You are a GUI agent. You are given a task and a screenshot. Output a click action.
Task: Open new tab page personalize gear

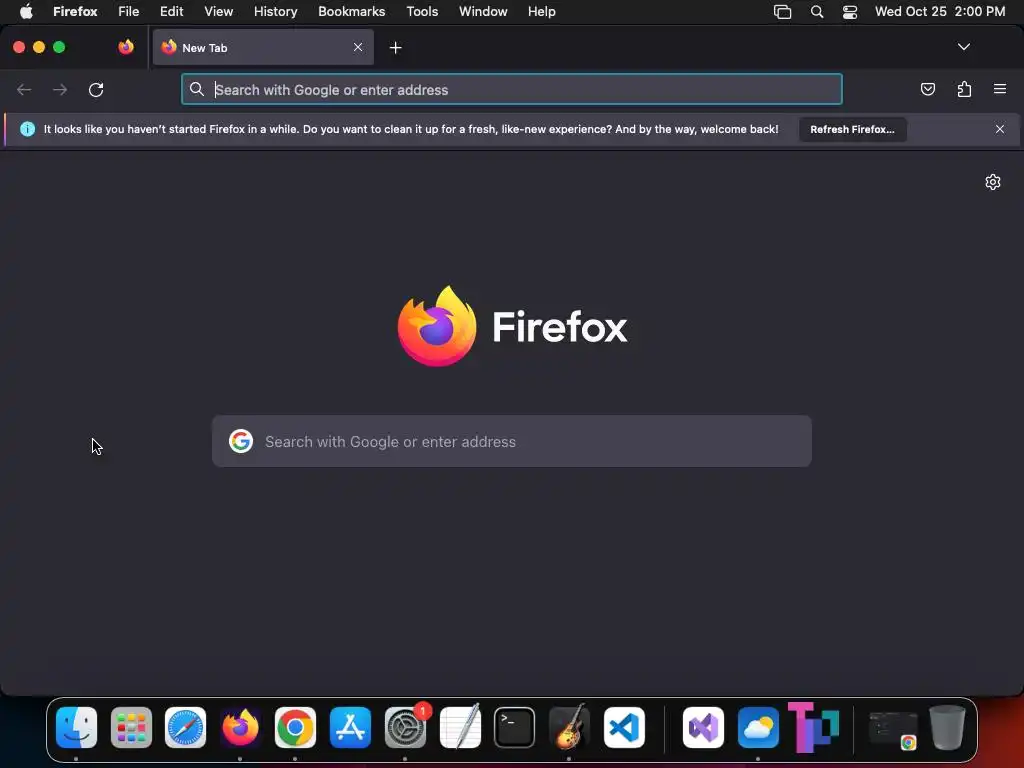[993, 182]
